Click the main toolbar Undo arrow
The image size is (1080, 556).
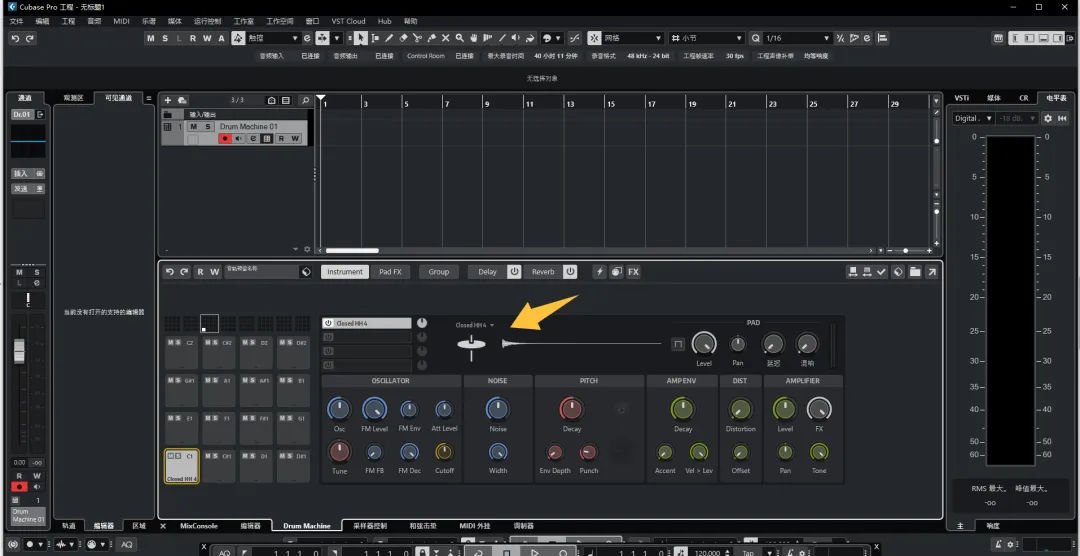[x=15, y=39]
